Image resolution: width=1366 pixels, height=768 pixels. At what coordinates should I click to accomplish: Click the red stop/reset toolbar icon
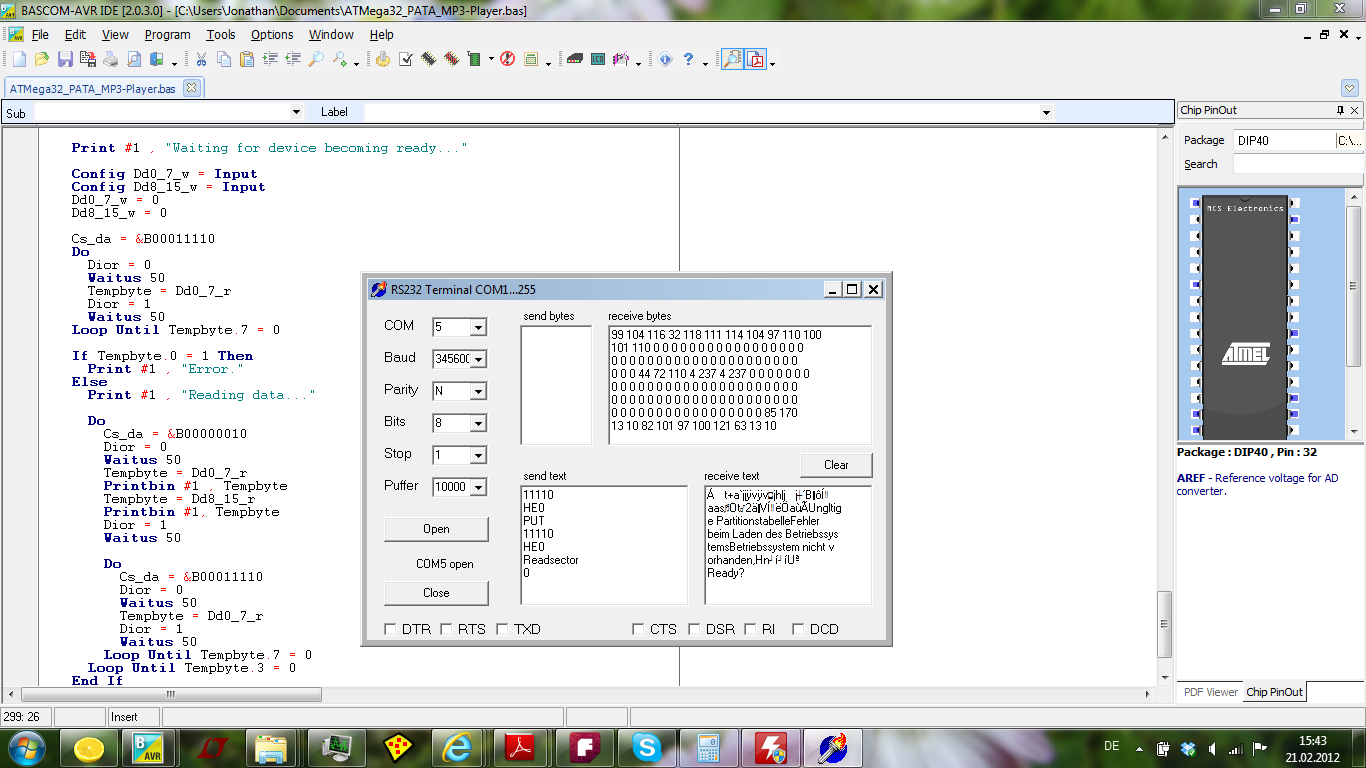coord(507,60)
